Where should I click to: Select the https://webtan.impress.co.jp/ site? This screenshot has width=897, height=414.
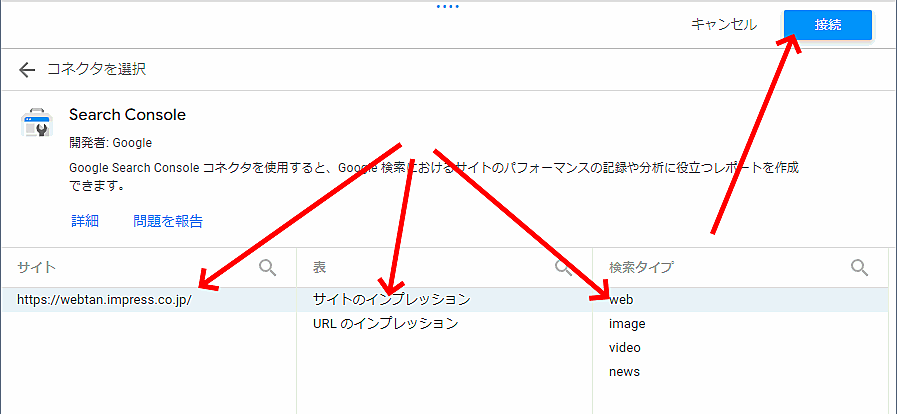104,299
